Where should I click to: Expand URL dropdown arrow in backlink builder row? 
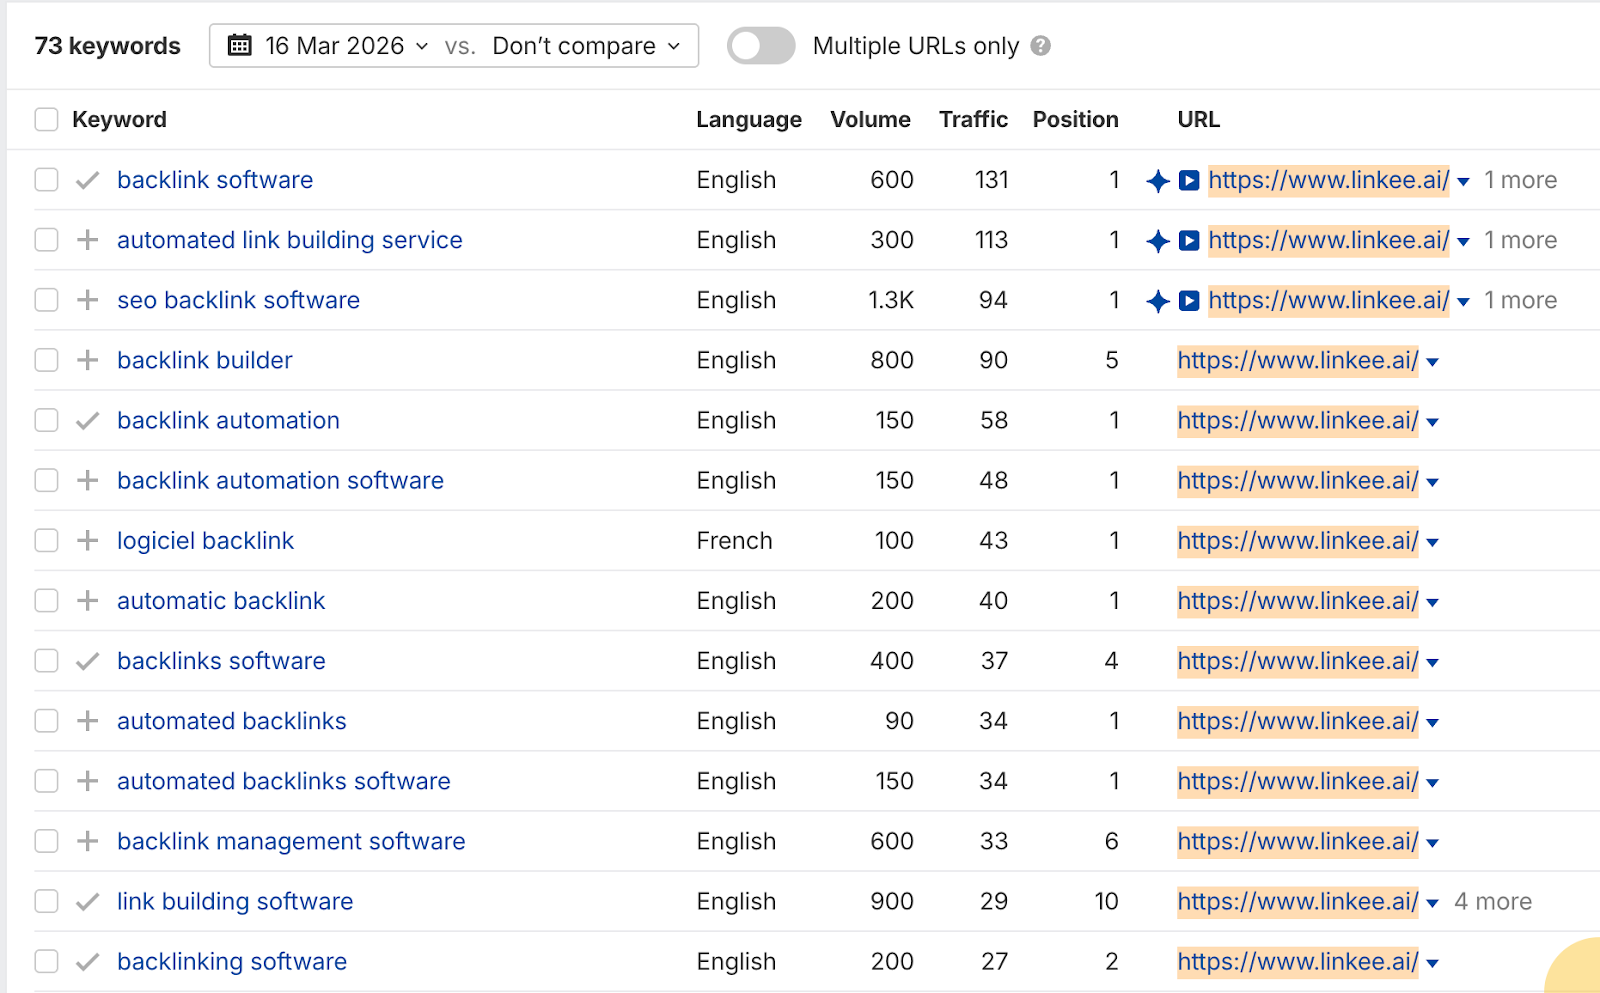coord(1433,362)
